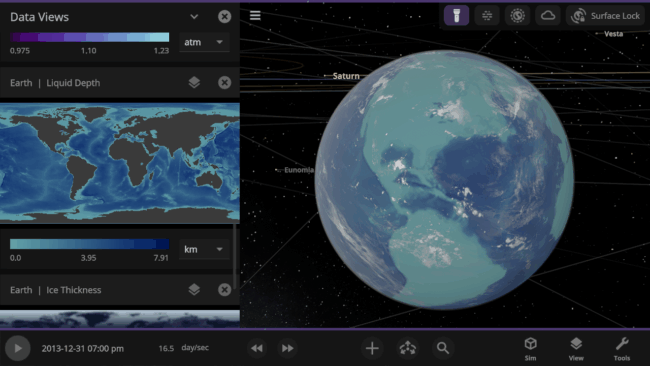
Task: Click the Liquid Depth layers icon
Action: [x=194, y=82]
